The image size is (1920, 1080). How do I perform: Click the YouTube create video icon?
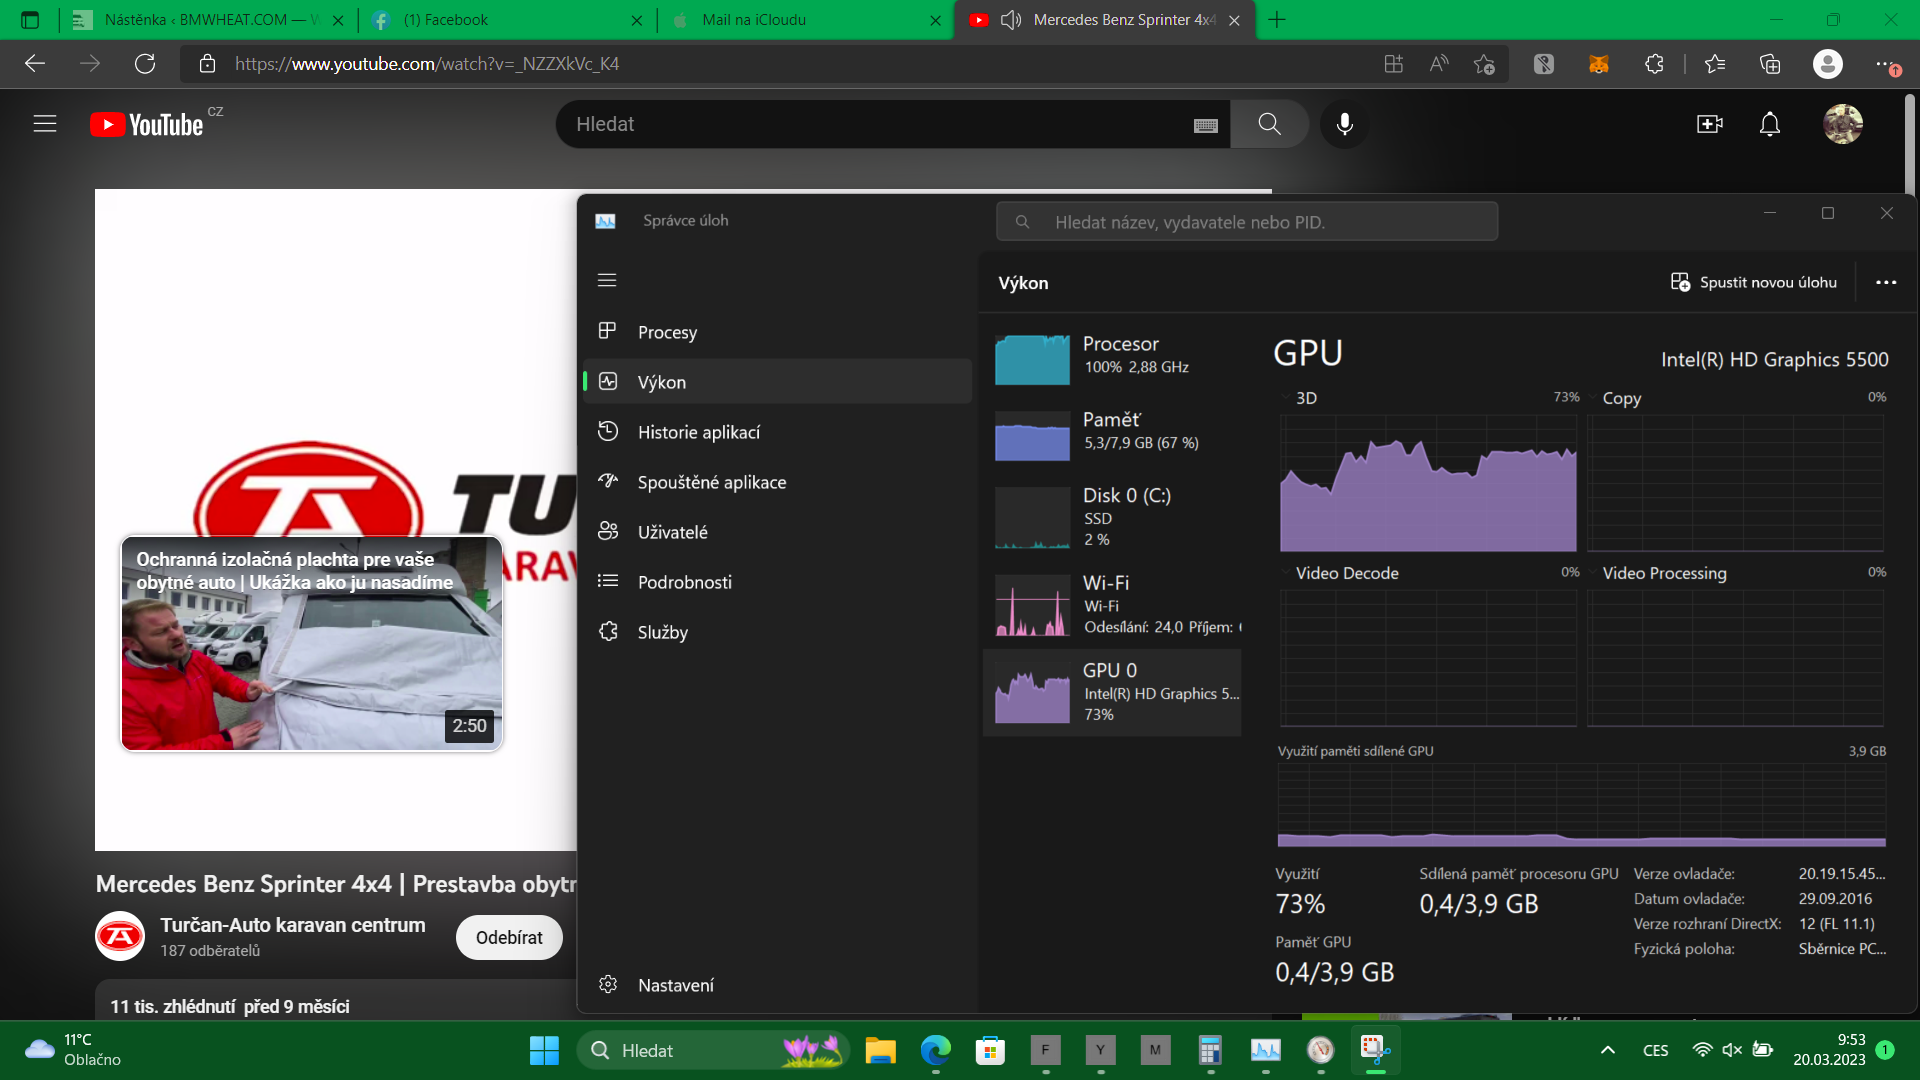pyautogui.click(x=1709, y=124)
